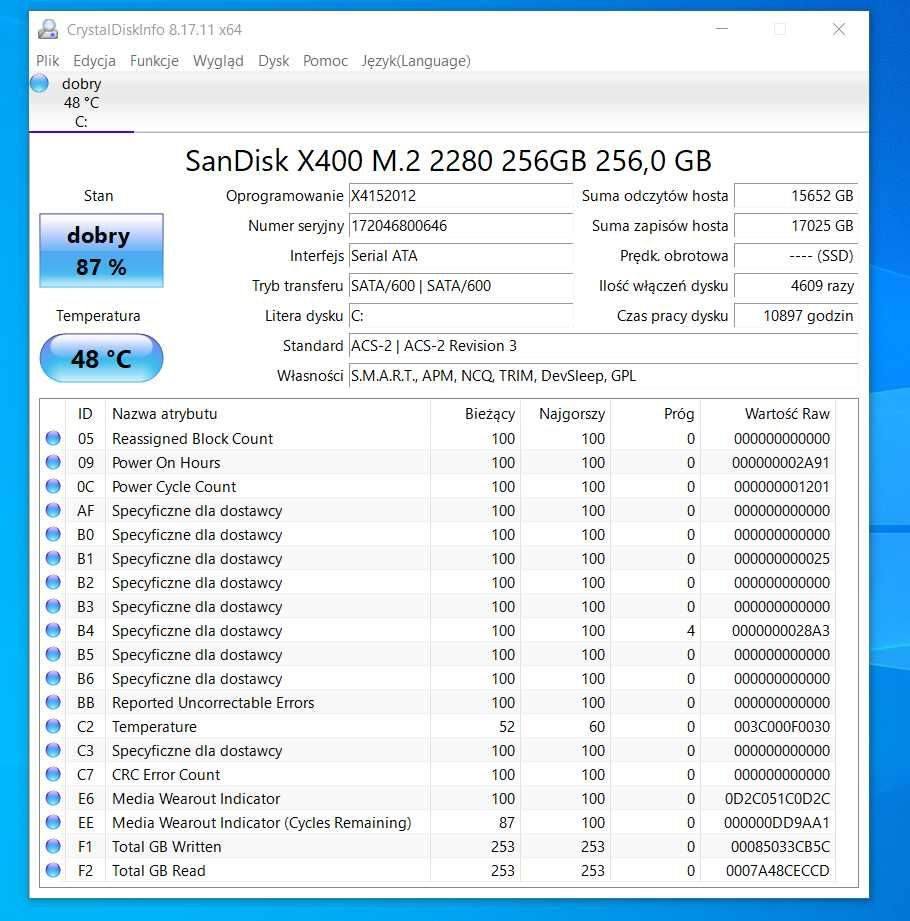Click the 'Stan' label above health status

[98, 196]
